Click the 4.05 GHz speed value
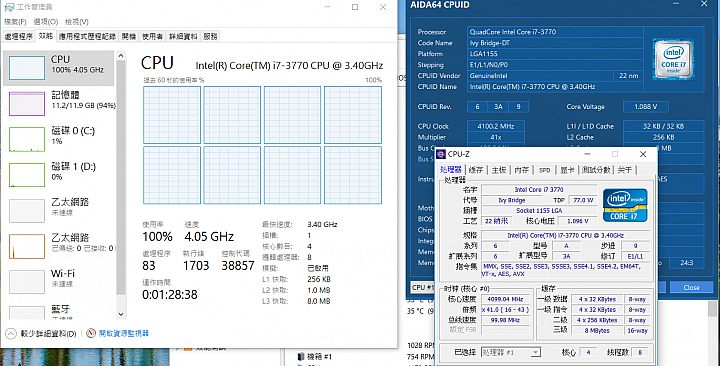720x366 pixels. pyautogui.click(x=209, y=236)
